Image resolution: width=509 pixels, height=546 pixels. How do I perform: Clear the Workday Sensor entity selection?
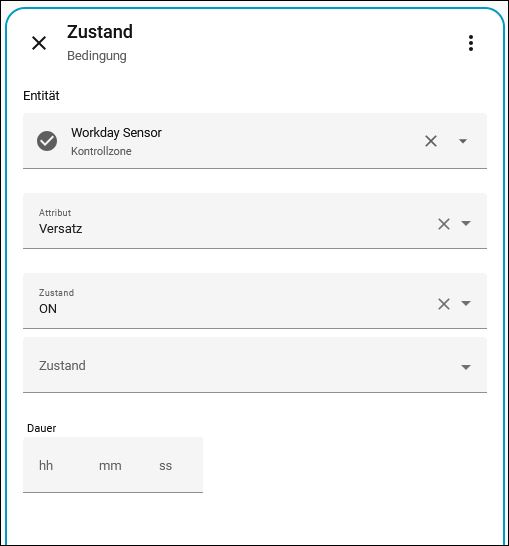click(431, 141)
